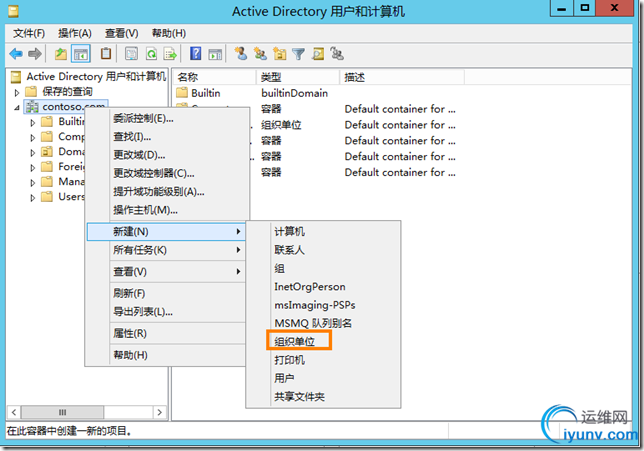This screenshot has width=644, height=451.
Task: Toggle the show/hide action pane icon
Action: coord(215,54)
